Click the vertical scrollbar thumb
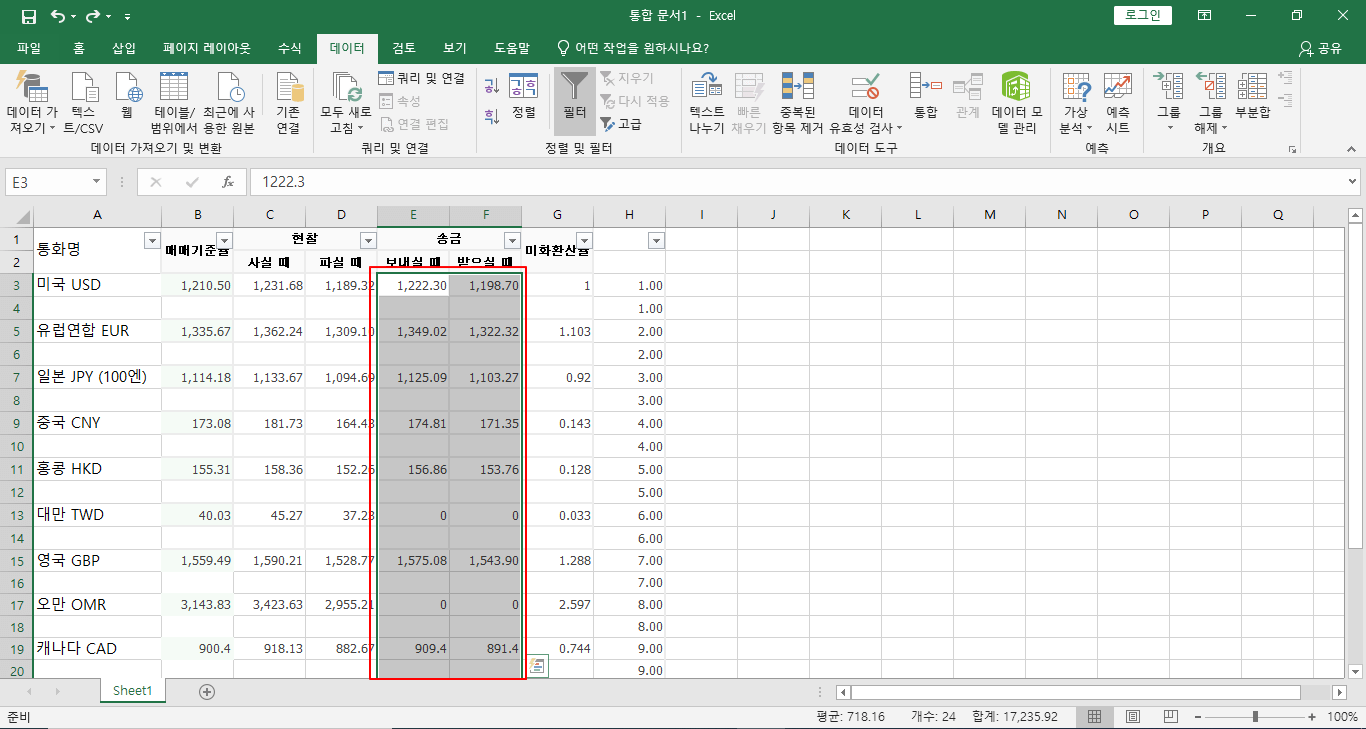1366x729 pixels. 1355,386
